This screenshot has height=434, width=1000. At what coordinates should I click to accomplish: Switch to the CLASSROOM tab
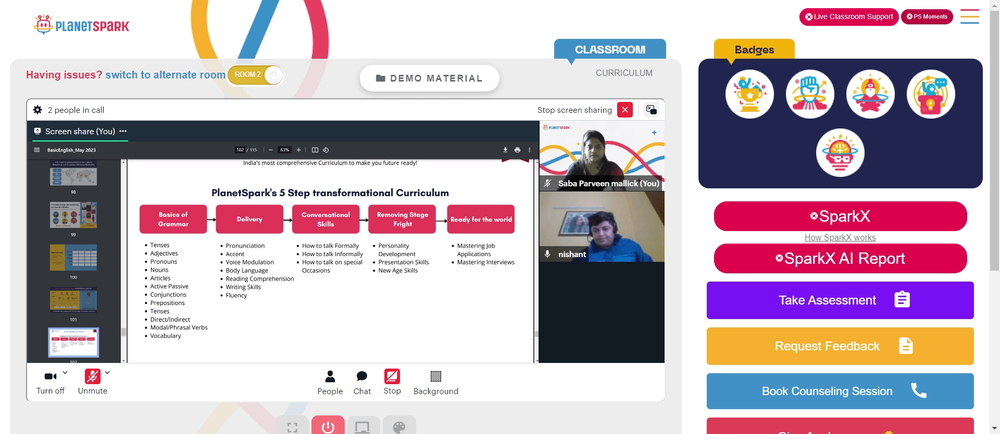(610, 49)
